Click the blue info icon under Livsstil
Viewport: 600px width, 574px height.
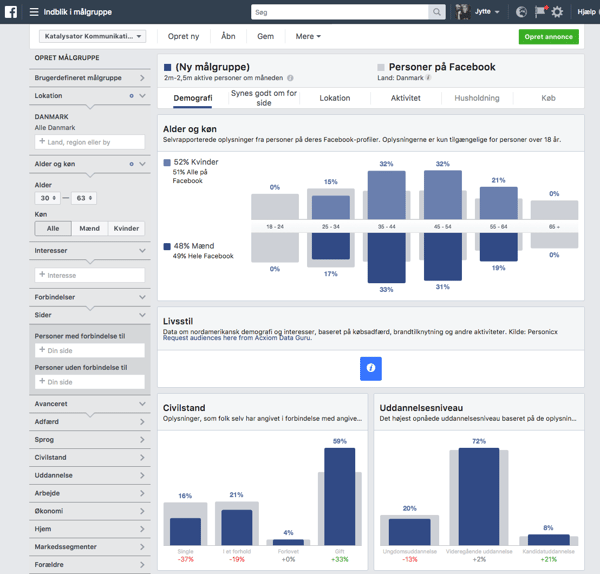point(370,368)
